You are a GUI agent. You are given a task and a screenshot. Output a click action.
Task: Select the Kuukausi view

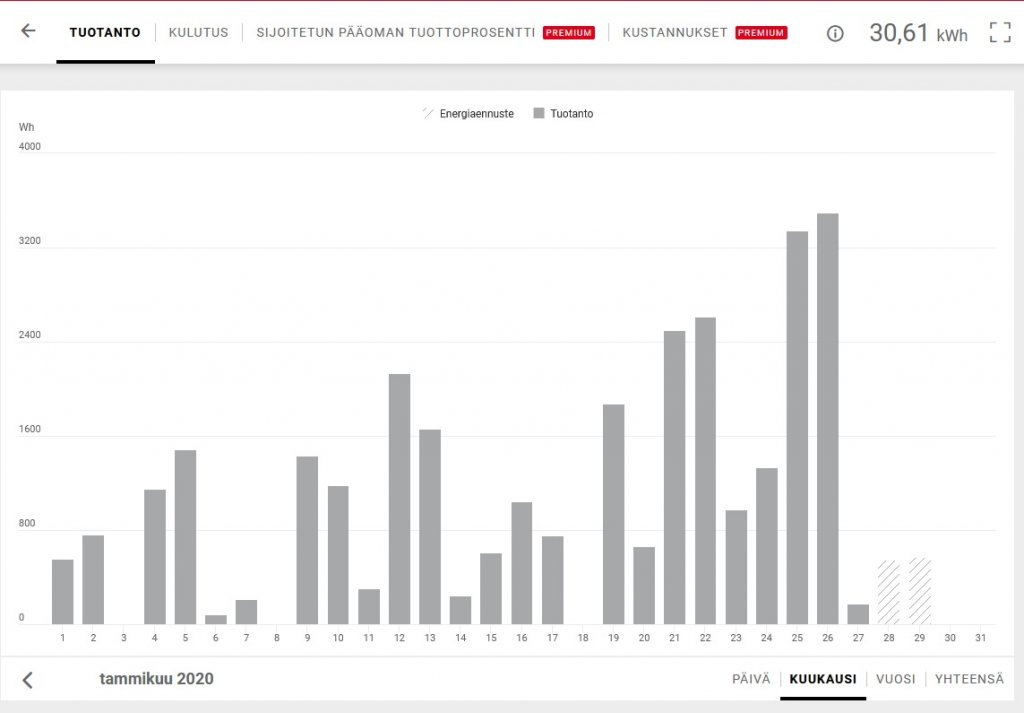[822, 679]
